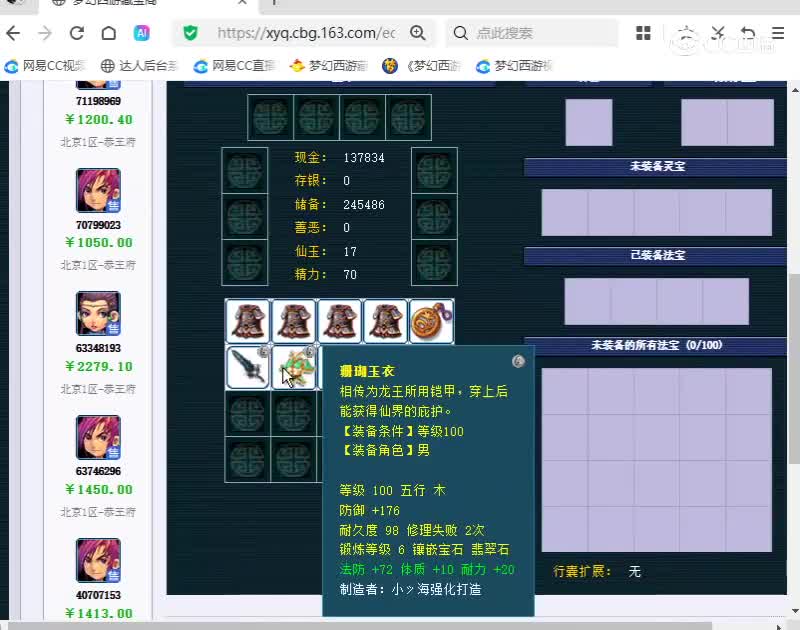Open the 梦幻西游藏 bookmark with bird icon
Image resolution: width=800 pixels, height=630 pixels.
(328, 66)
